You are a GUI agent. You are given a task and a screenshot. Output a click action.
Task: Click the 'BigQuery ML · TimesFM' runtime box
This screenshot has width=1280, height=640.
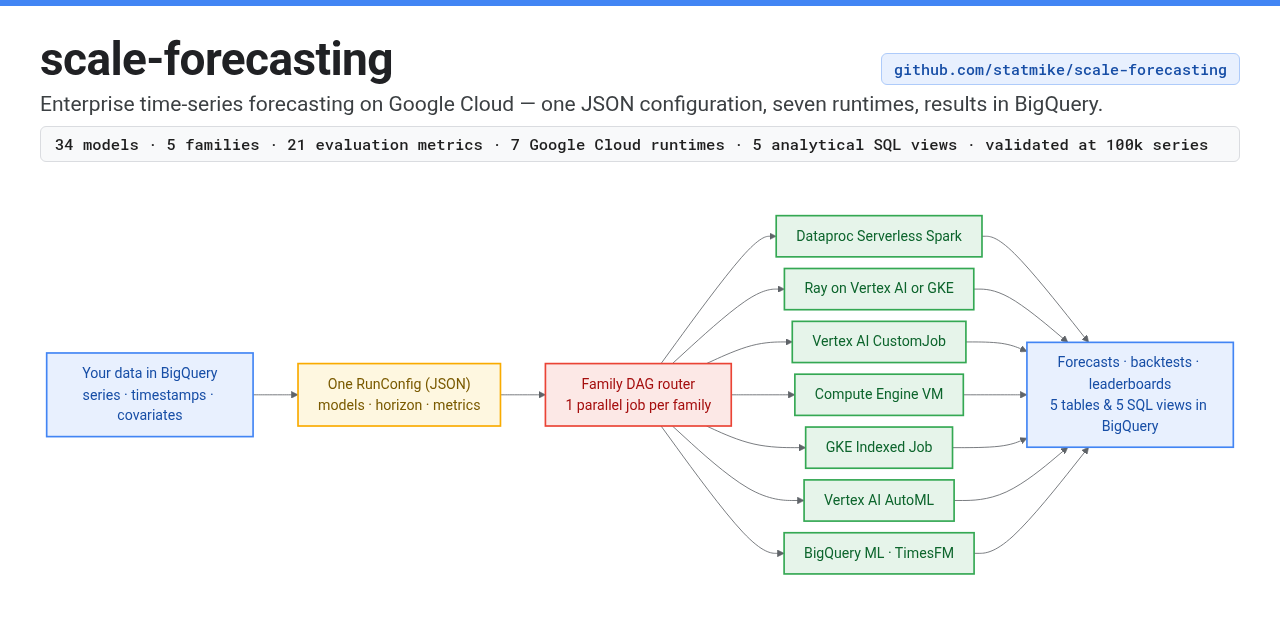coord(879,553)
